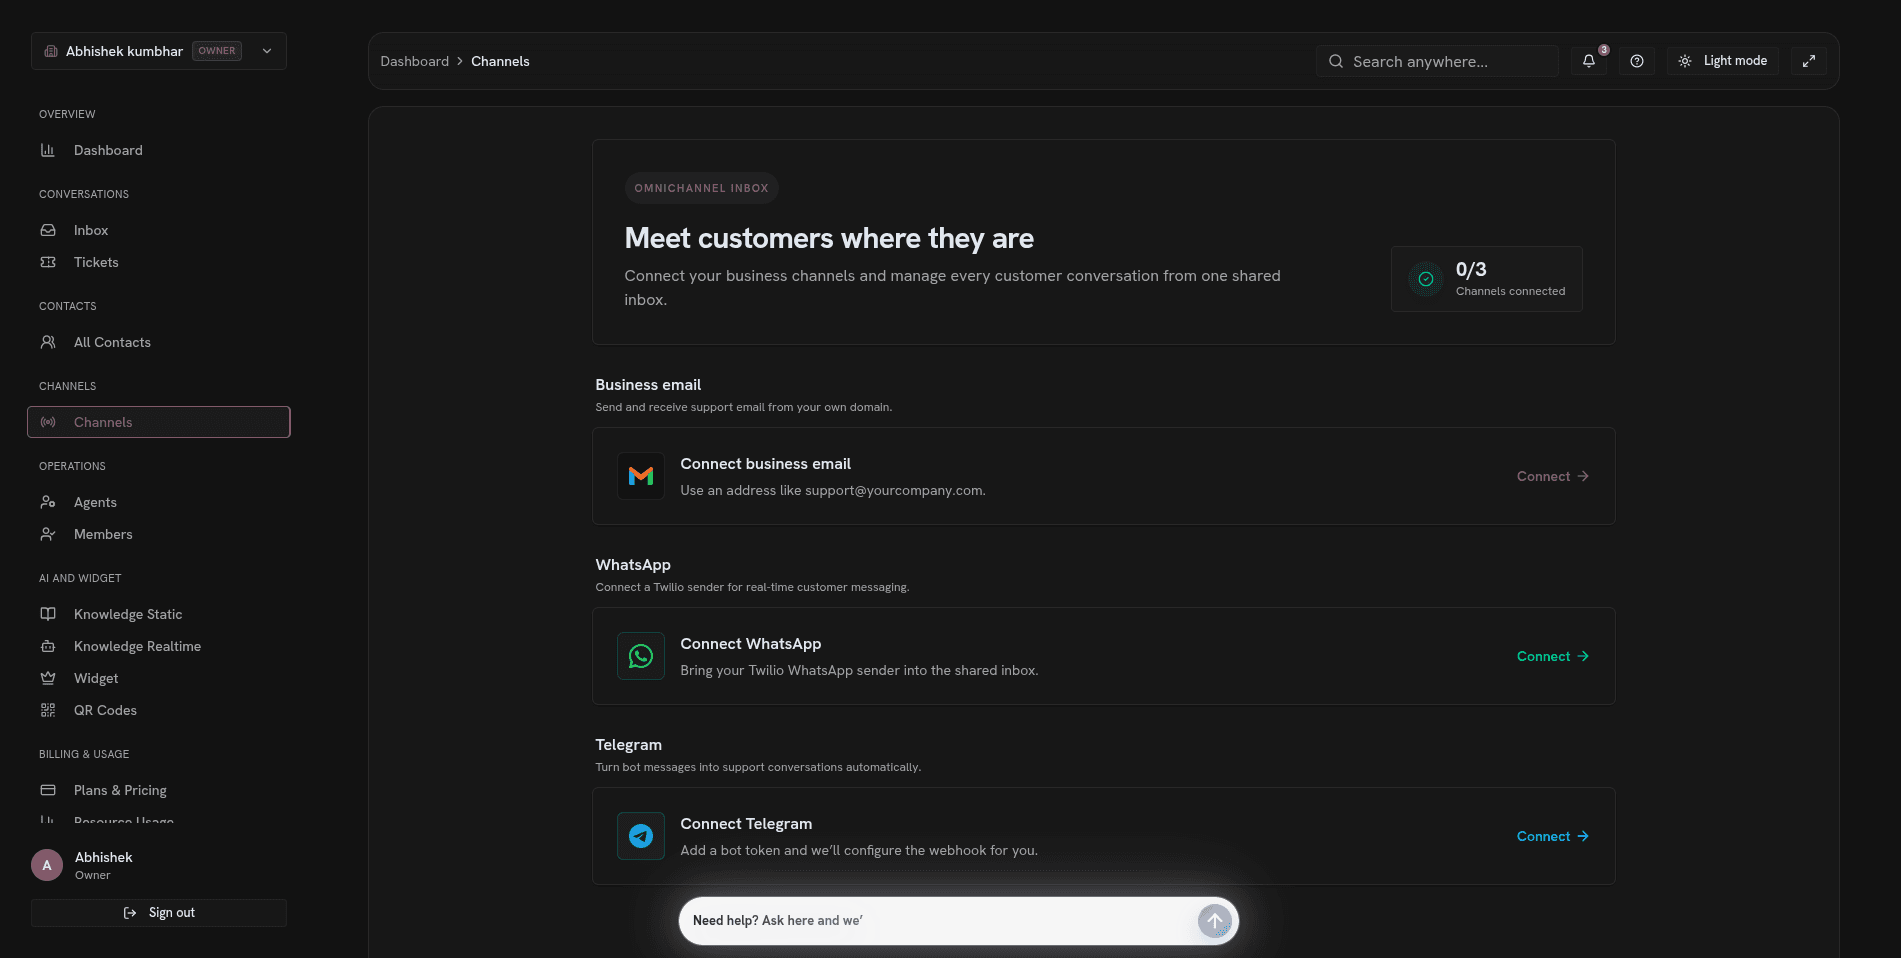
Task: Click the Widget icon in sidebar
Action: (48, 678)
